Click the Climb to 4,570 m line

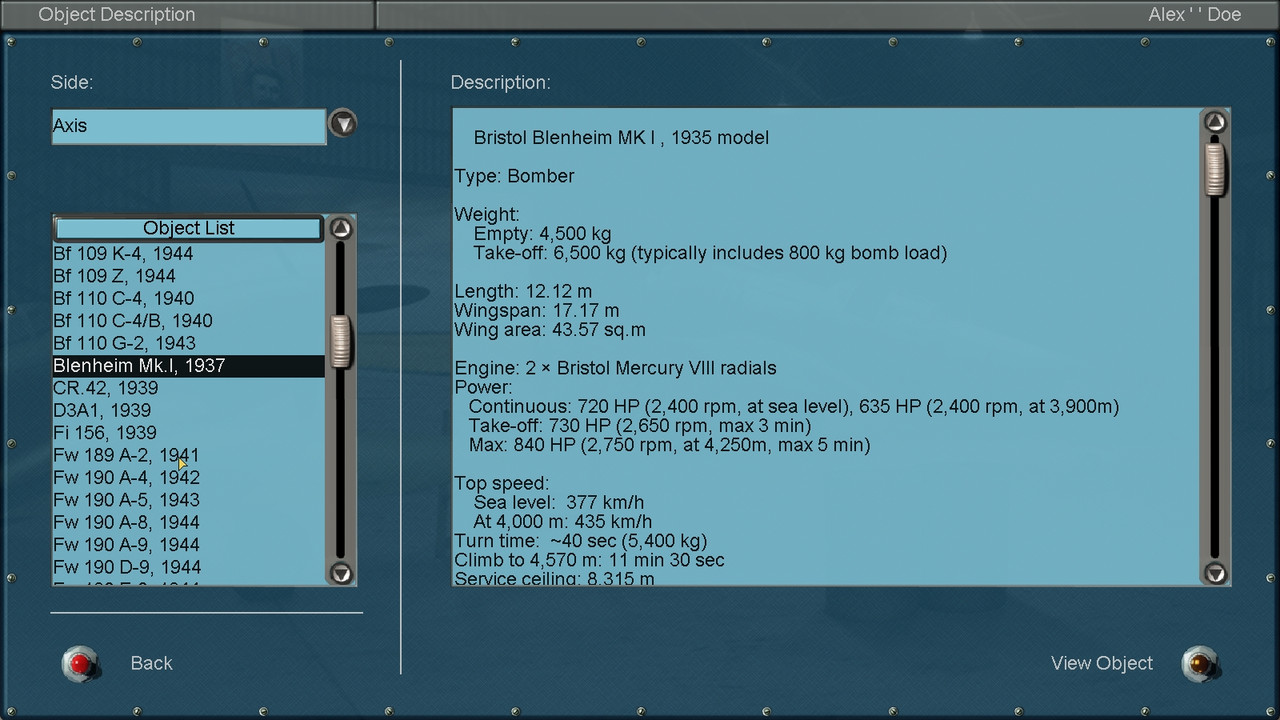point(589,560)
